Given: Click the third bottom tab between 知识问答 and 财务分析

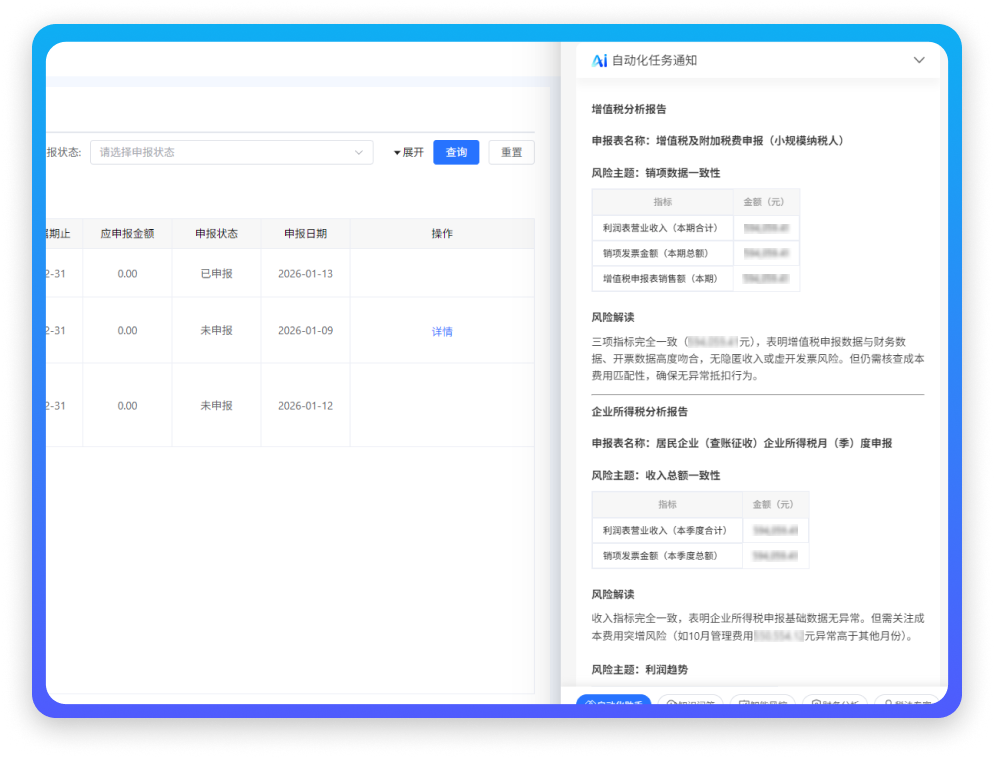Looking at the screenshot, I should (x=763, y=703).
